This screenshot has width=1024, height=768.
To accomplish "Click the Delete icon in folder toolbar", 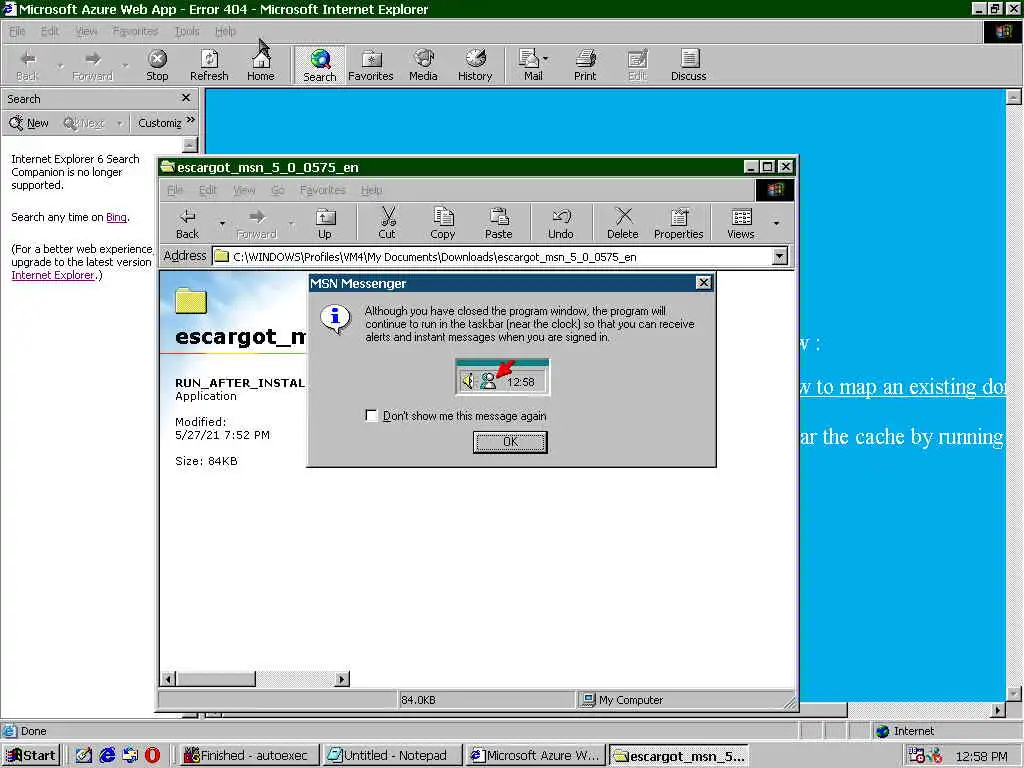I will point(622,223).
